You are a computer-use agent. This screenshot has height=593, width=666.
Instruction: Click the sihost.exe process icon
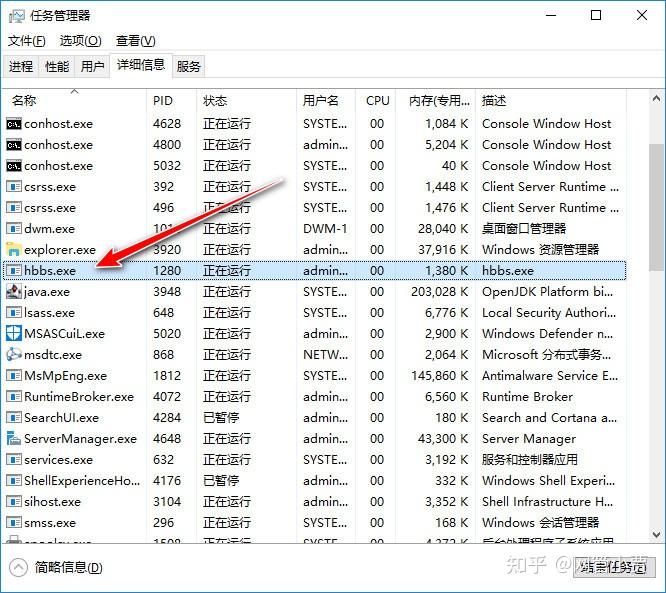[14, 502]
